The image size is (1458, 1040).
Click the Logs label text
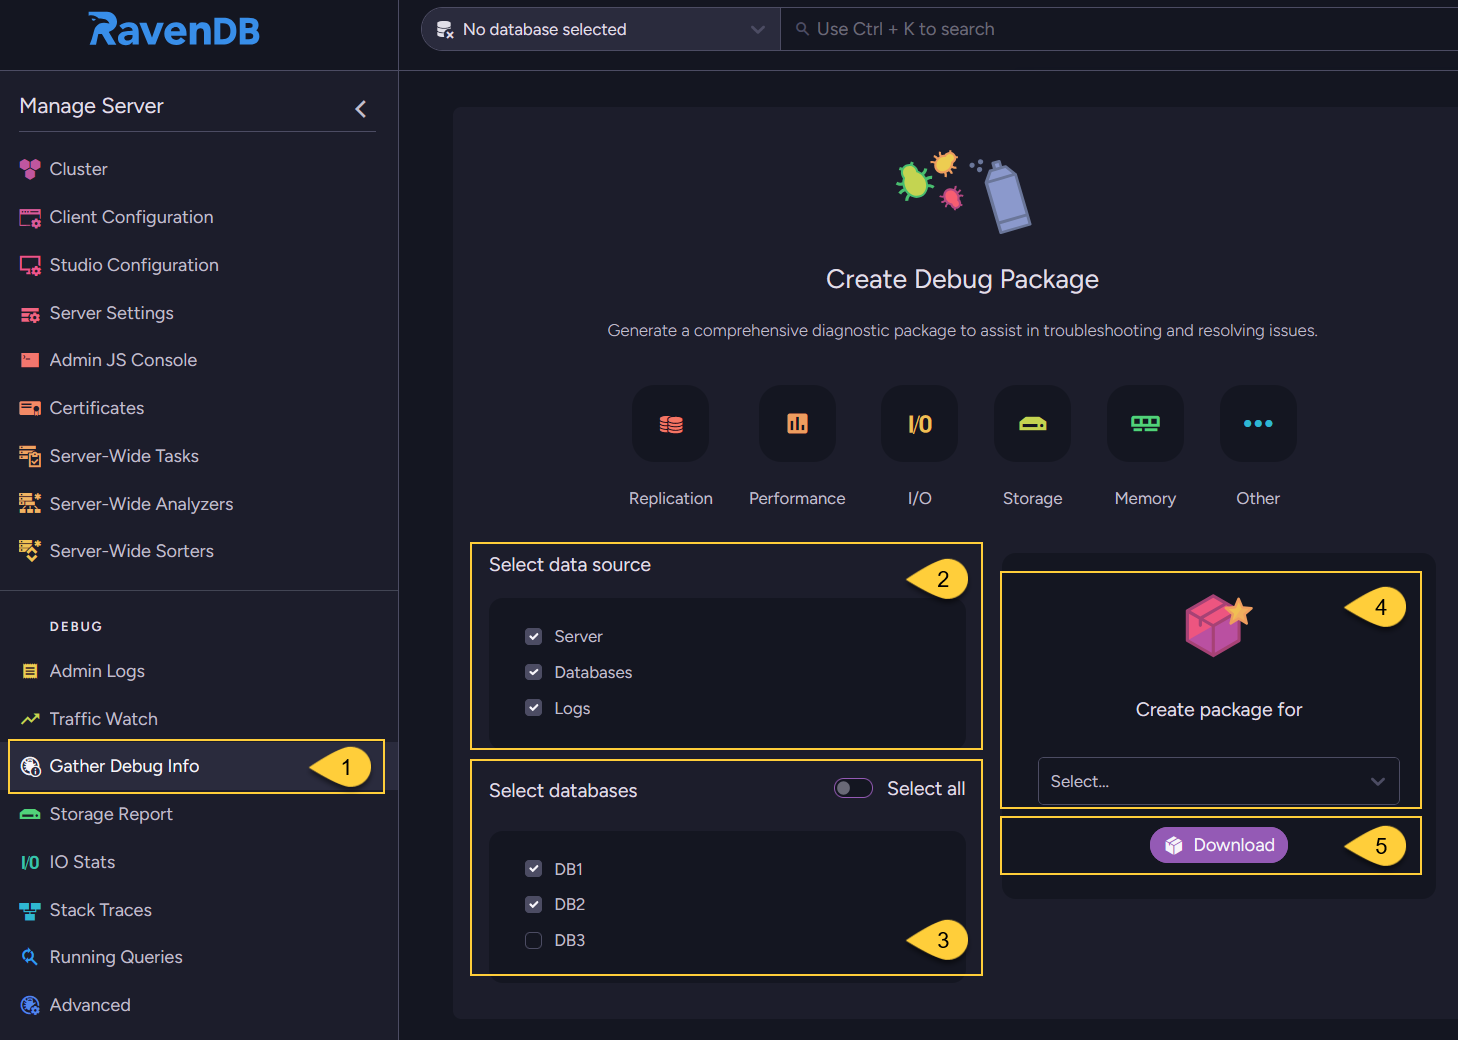[x=572, y=708]
